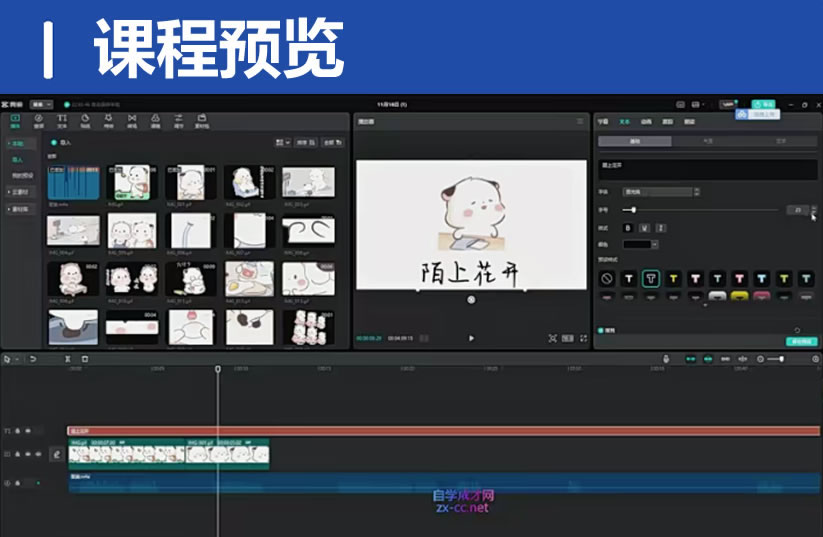Toggle bold text style
This screenshot has width=823, height=537.
coord(628,228)
